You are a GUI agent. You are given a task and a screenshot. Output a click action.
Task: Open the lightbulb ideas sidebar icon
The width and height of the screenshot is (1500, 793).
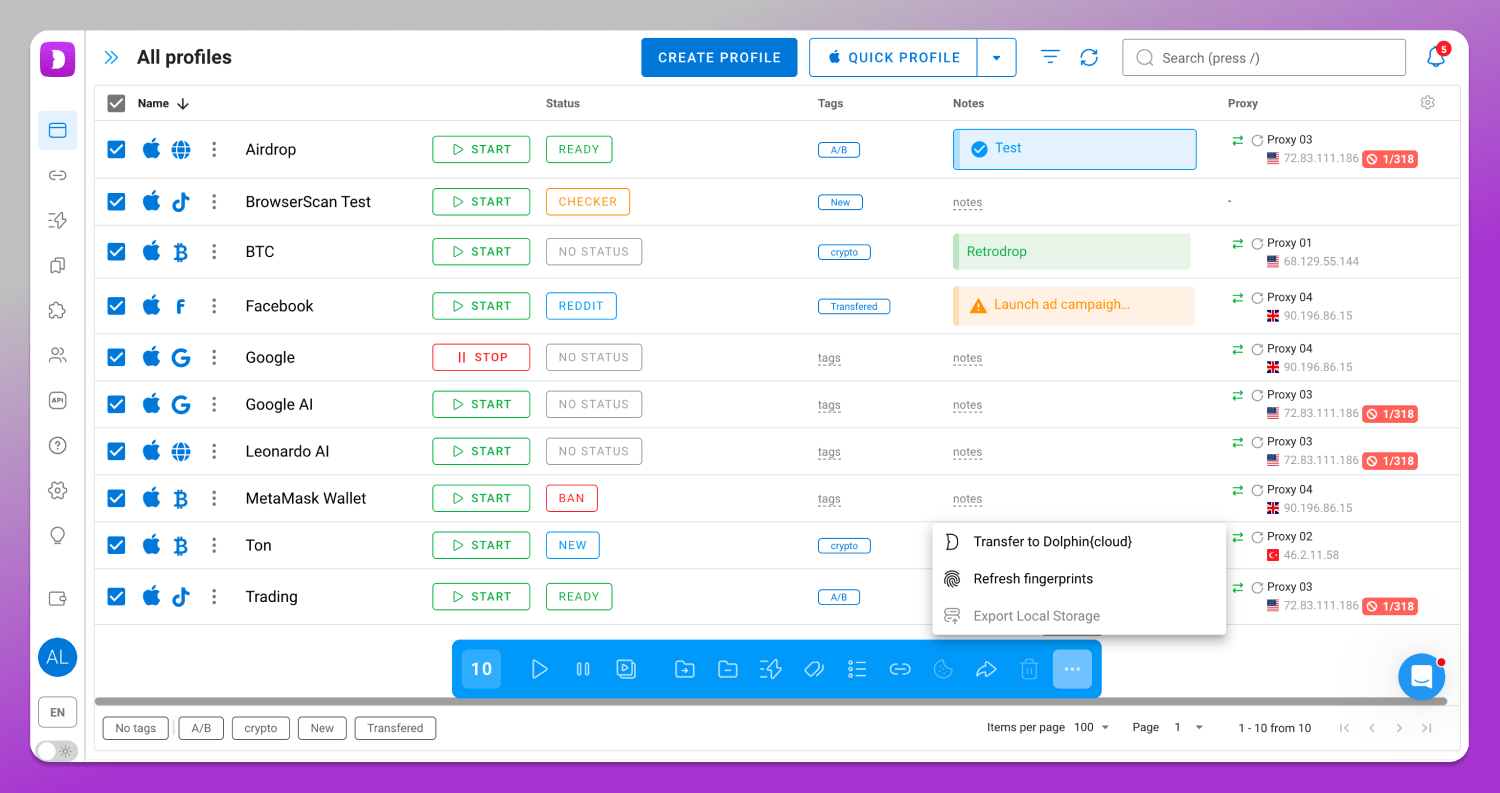click(x=57, y=536)
